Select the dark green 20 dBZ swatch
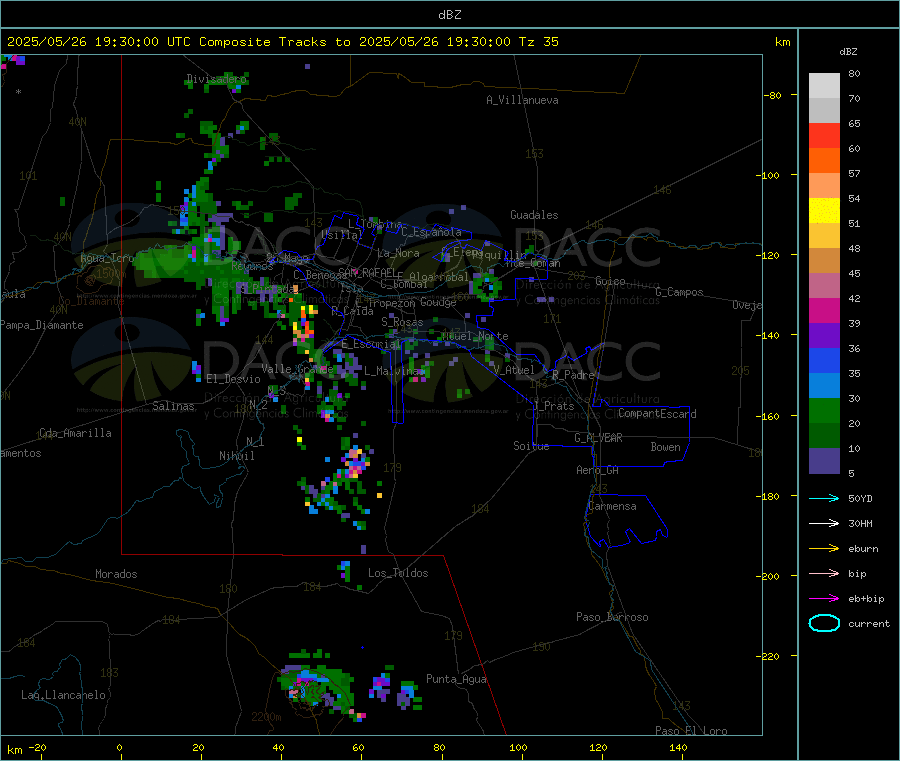 point(824,436)
